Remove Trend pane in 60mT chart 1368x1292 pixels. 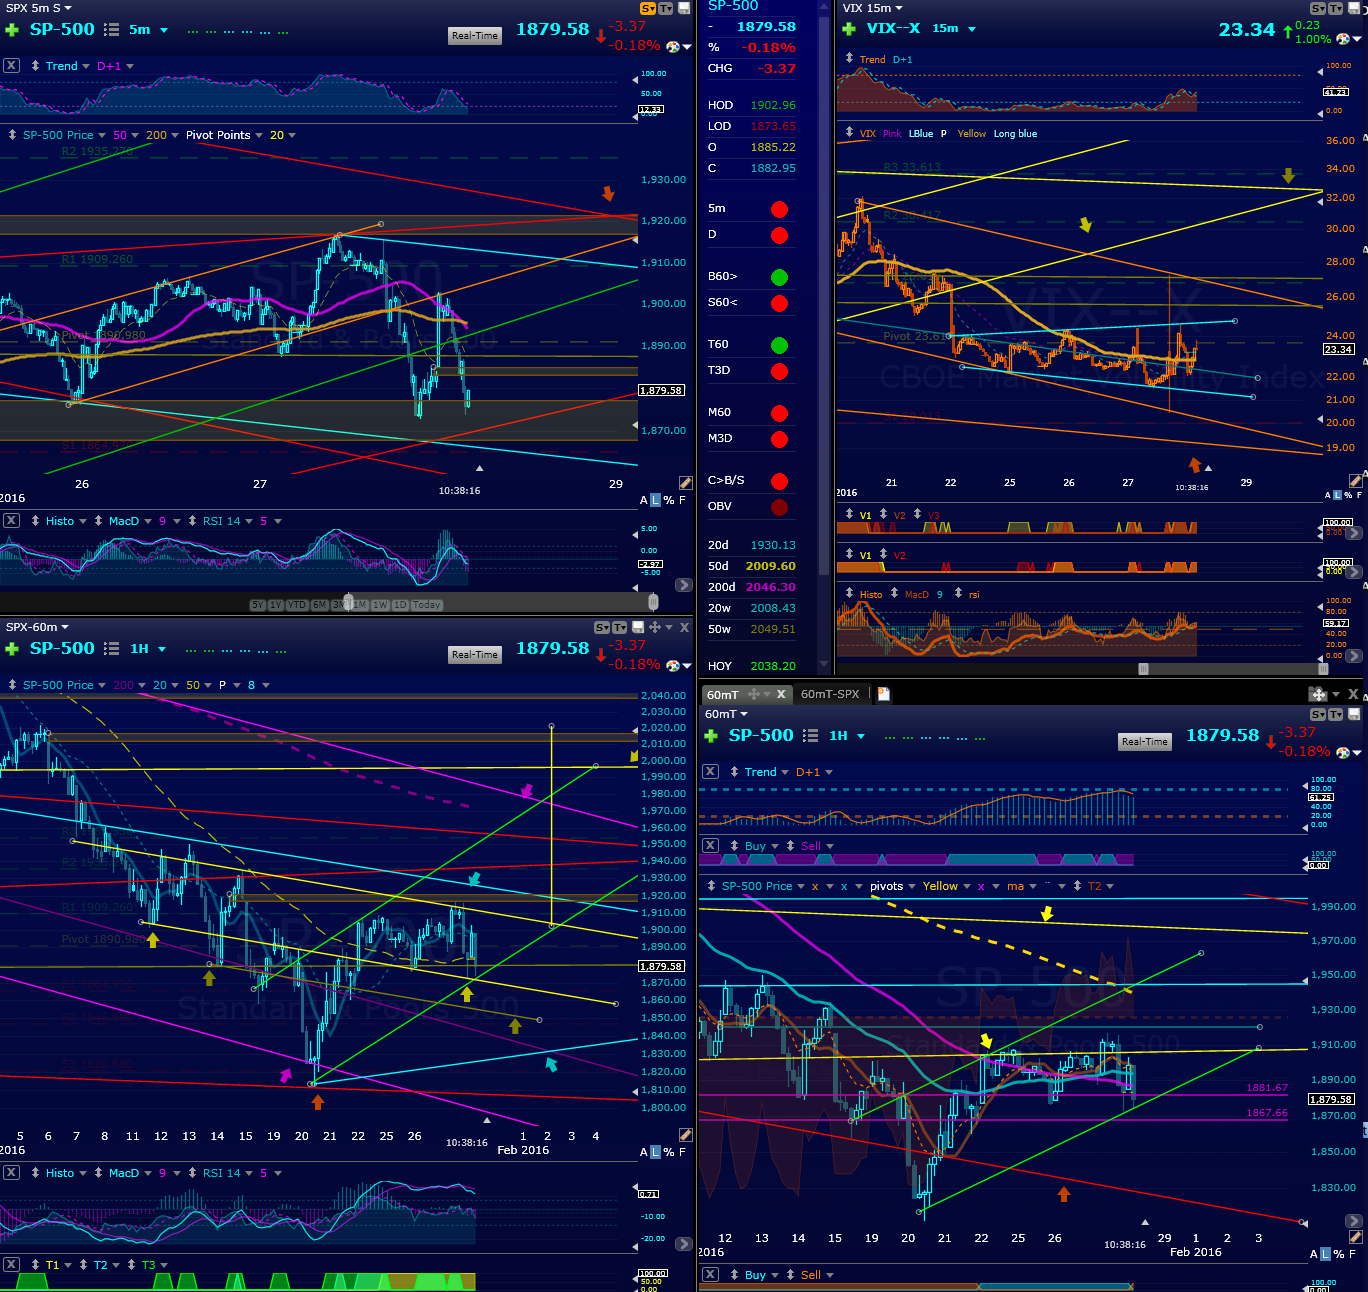710,771
